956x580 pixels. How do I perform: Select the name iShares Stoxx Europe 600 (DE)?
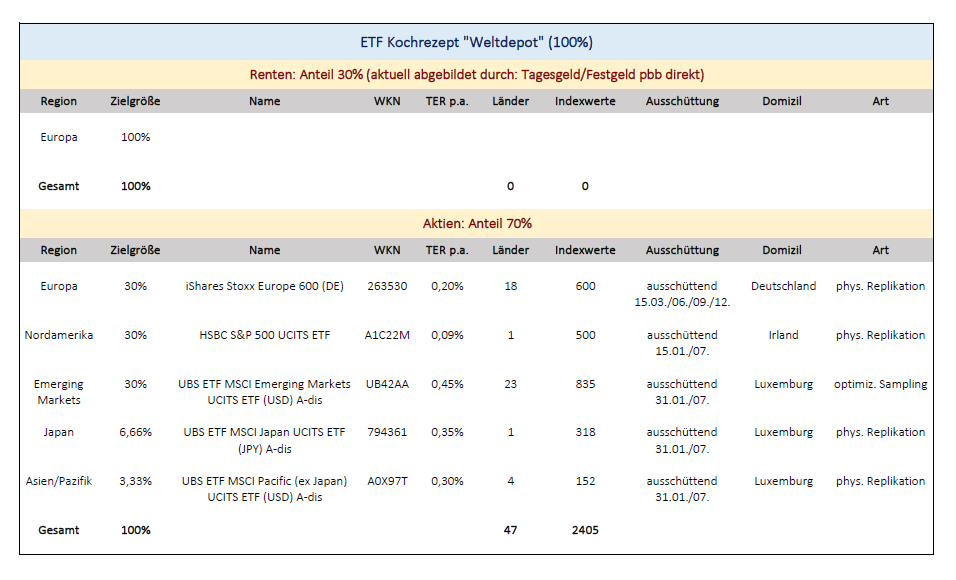[265, 286]
